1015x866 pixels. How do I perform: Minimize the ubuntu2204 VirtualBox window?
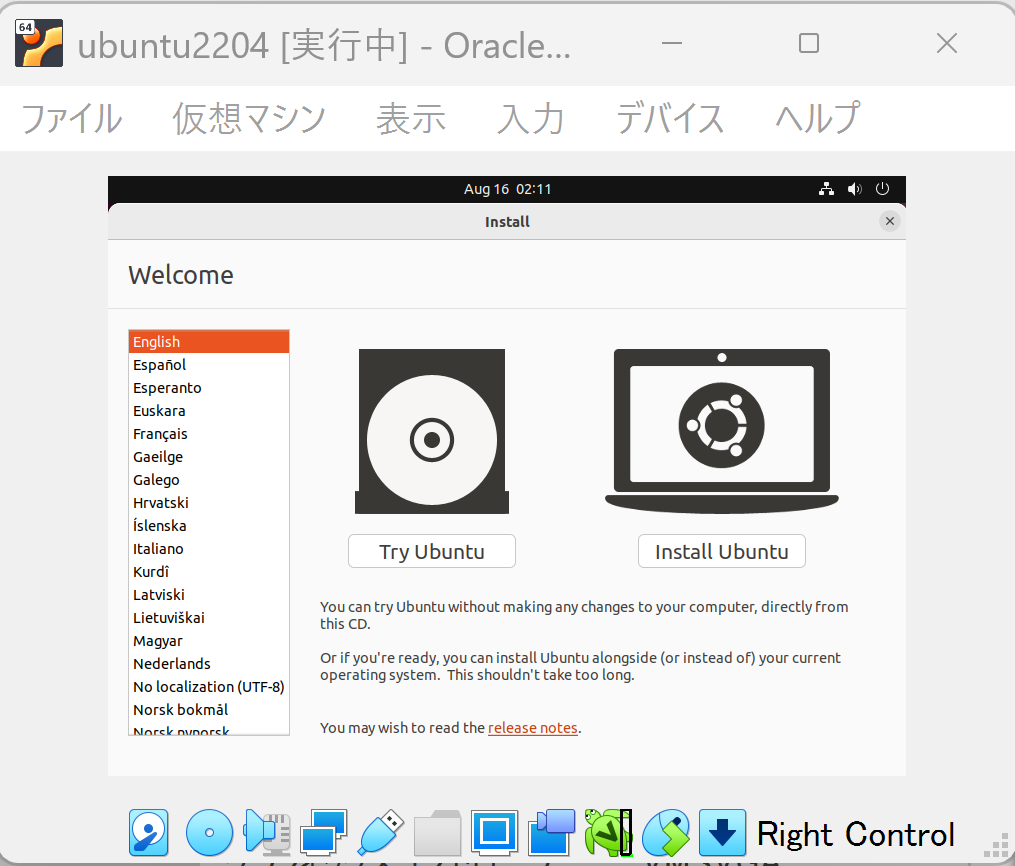point(672,43)
